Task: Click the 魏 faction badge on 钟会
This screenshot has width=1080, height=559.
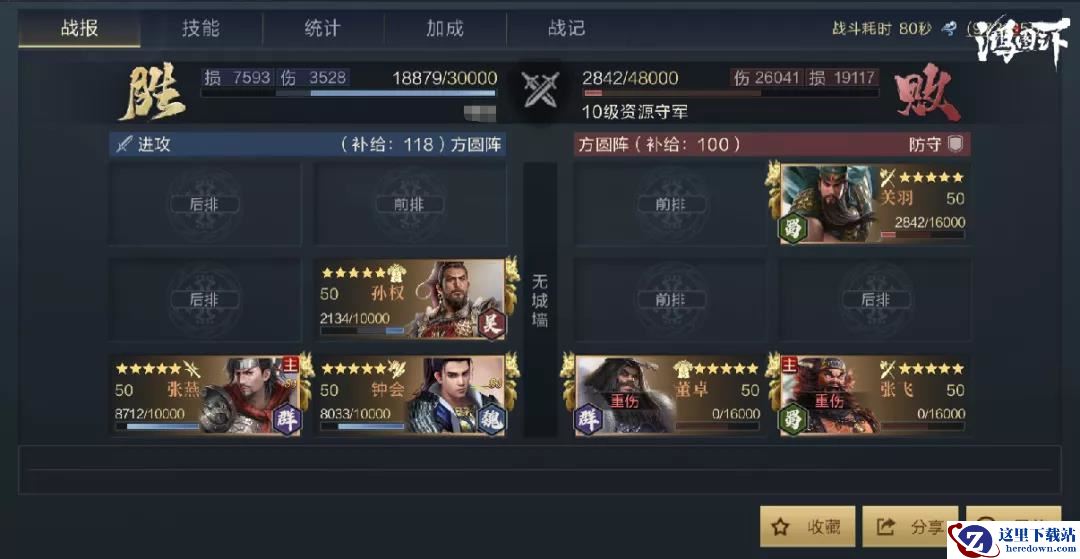Action: [492, 419]
